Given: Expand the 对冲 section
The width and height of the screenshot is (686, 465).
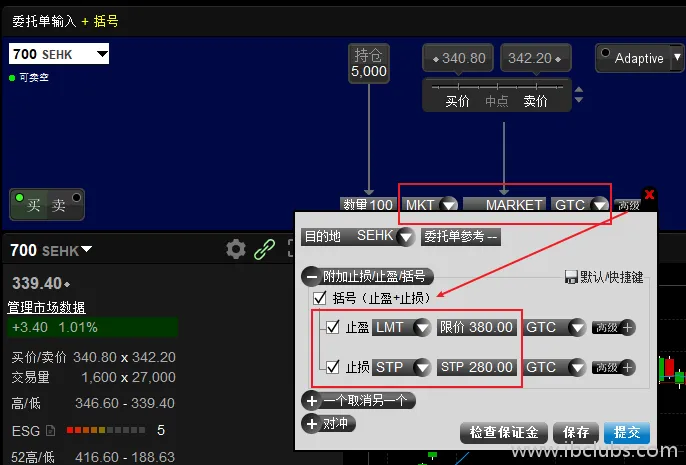Looking at the screenshot, I should 311,423.
